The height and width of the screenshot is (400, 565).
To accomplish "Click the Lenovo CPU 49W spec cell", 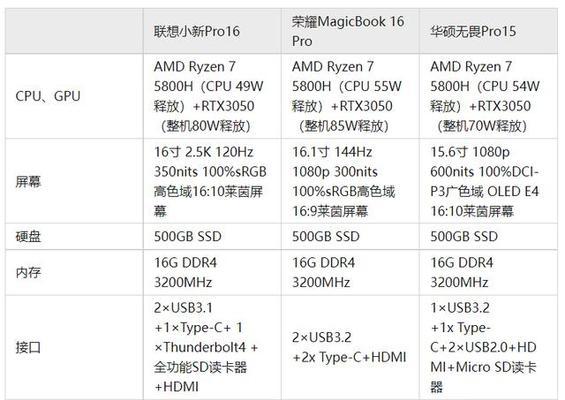I will point(212,96).
